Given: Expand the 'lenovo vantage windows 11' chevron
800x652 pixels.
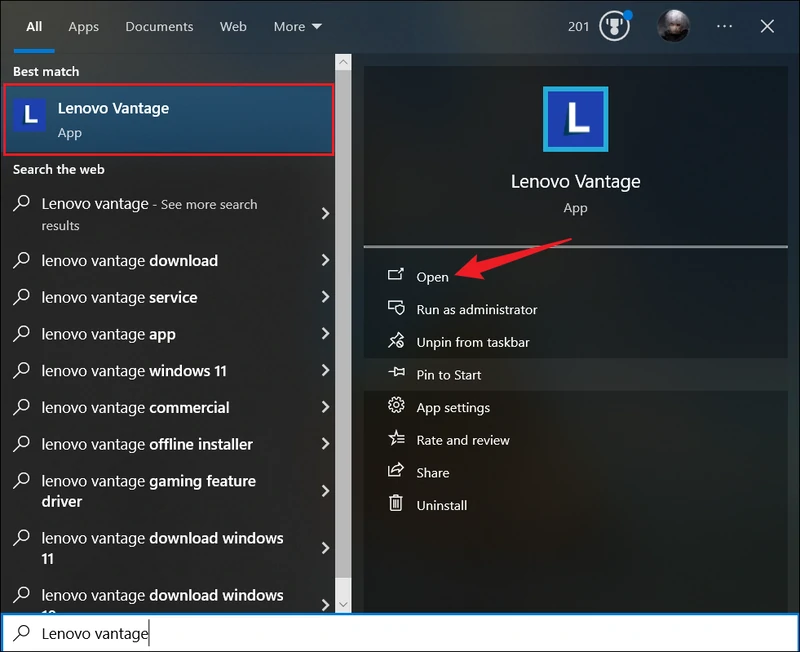Looking at the screenshot, I should pyautogui.click(x=325, y=370).
